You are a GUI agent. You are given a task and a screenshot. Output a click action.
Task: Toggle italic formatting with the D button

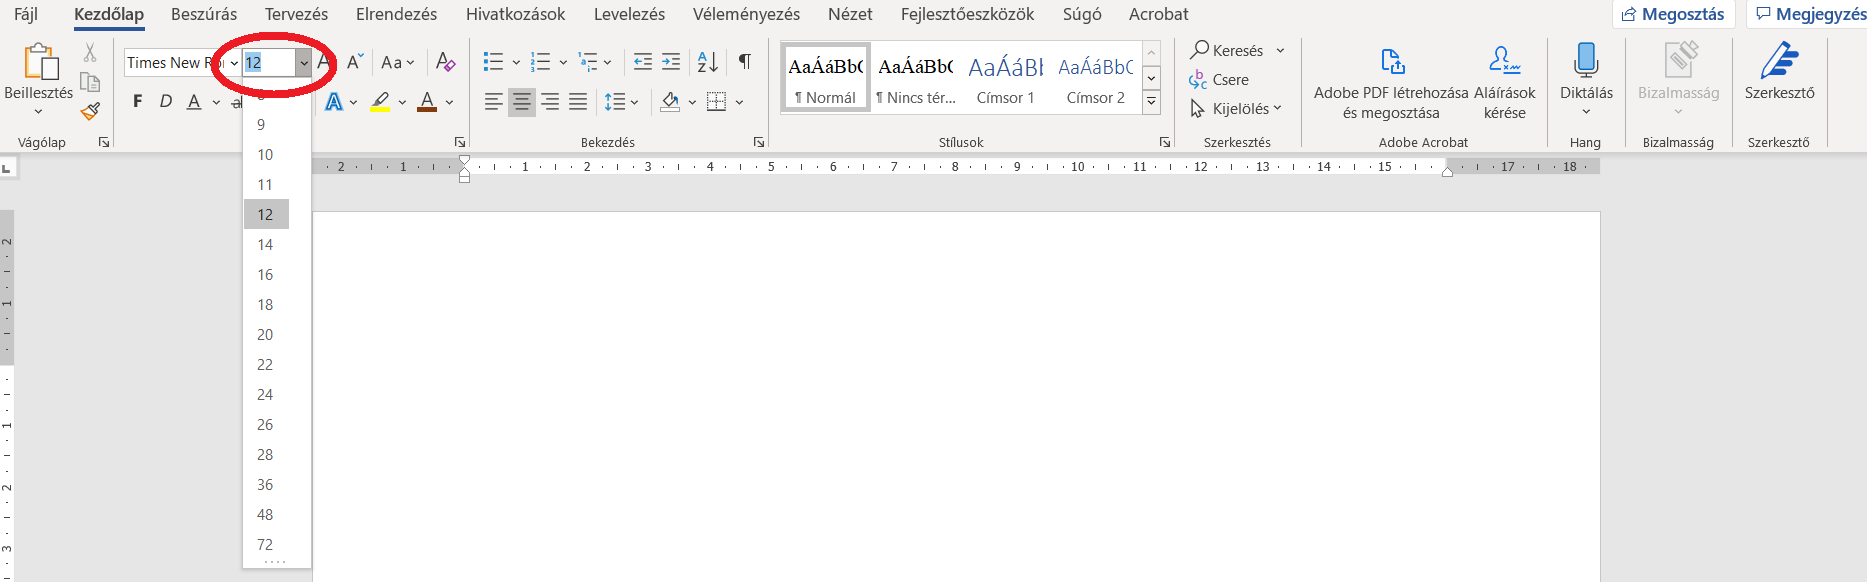(x=166, y=101)
